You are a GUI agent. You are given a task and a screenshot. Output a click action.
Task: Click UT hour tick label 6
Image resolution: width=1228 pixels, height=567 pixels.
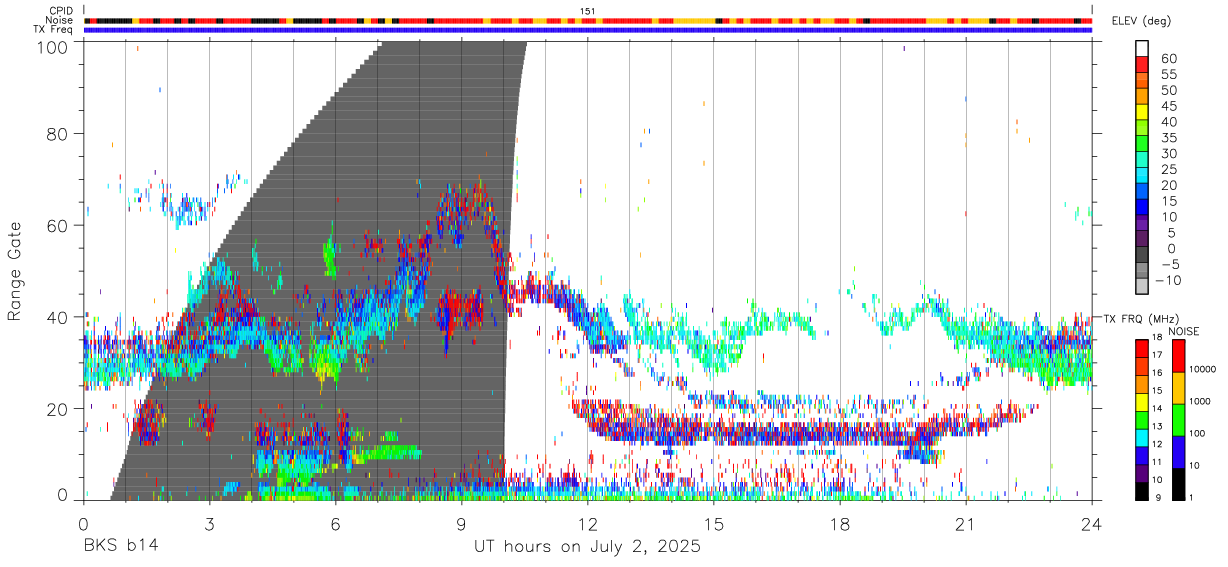(x=335, y=522)
